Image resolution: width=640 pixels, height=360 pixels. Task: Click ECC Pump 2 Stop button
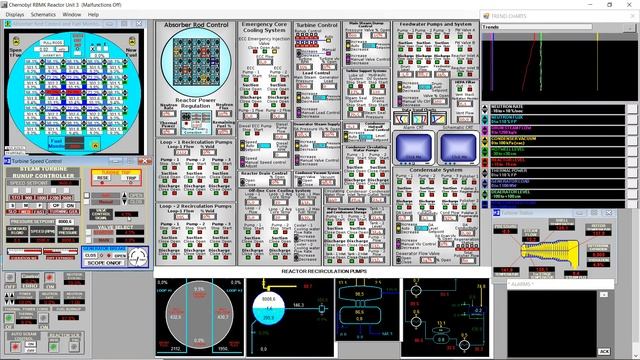coord(274,80)
